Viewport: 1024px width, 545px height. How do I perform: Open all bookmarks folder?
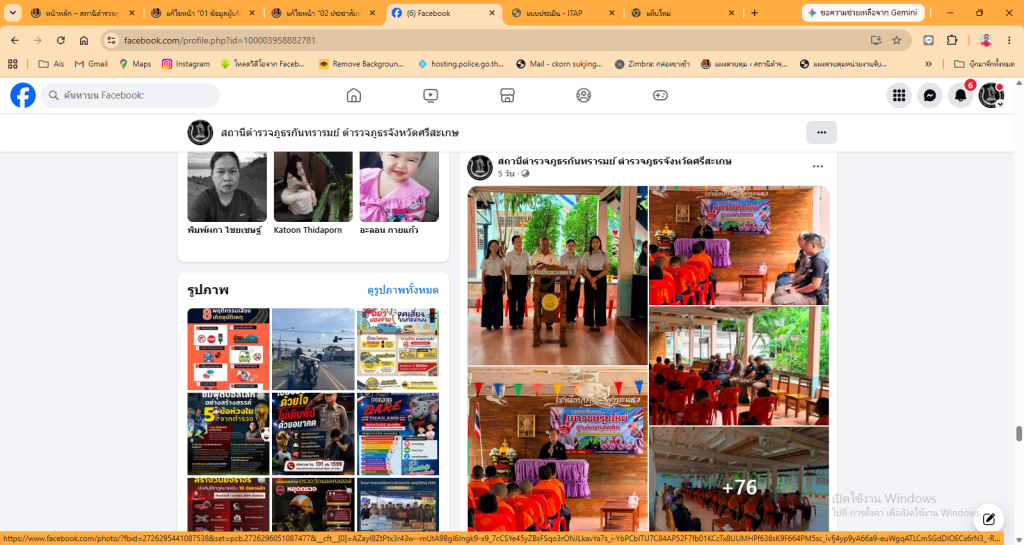pyautogui.click(x=984, y=64)
